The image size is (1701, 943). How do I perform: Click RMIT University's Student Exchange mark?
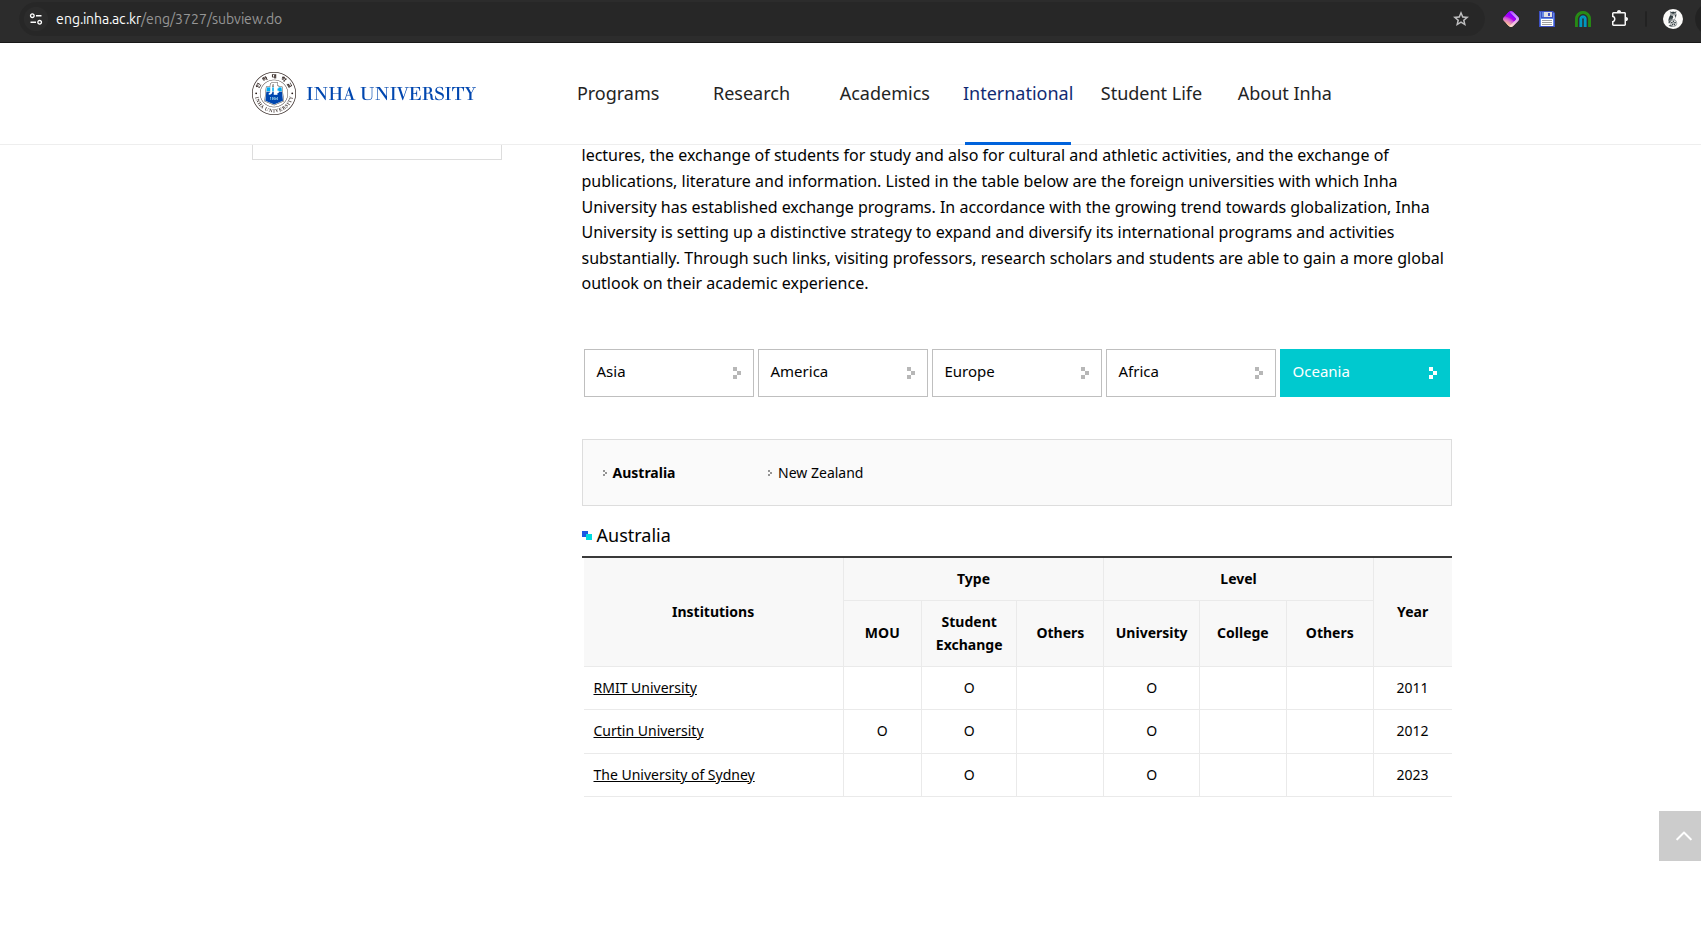(x=969, y=688)
